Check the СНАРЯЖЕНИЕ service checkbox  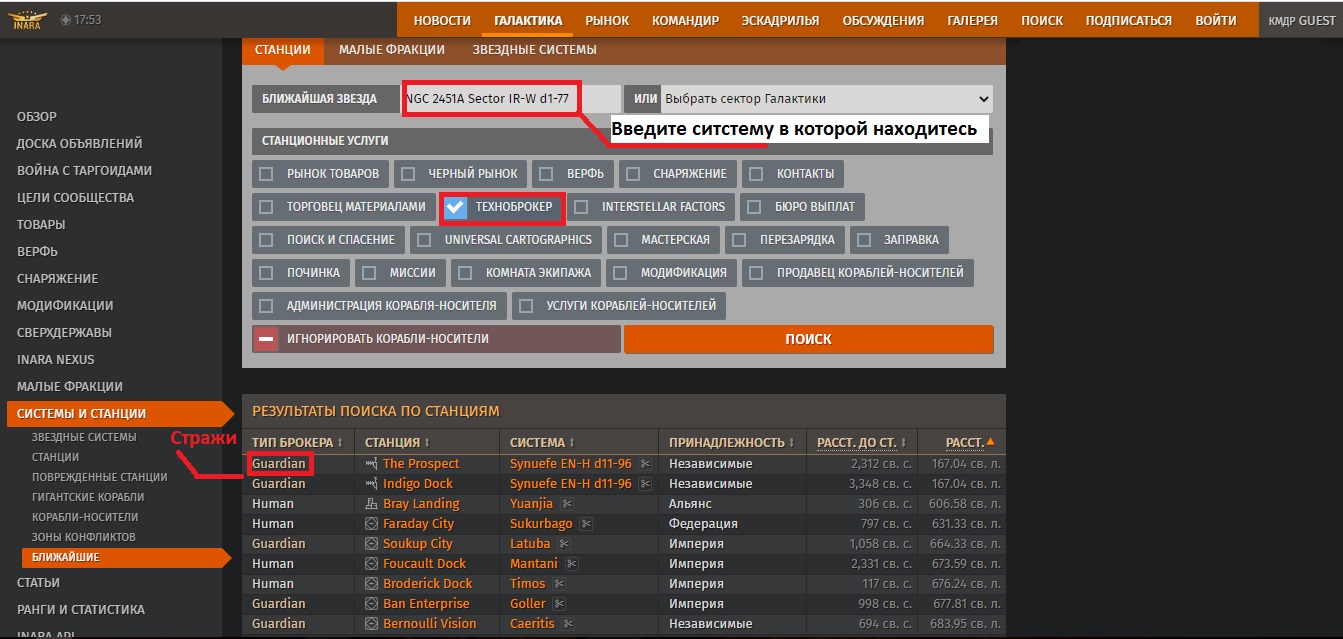click(x=633, y=174)
